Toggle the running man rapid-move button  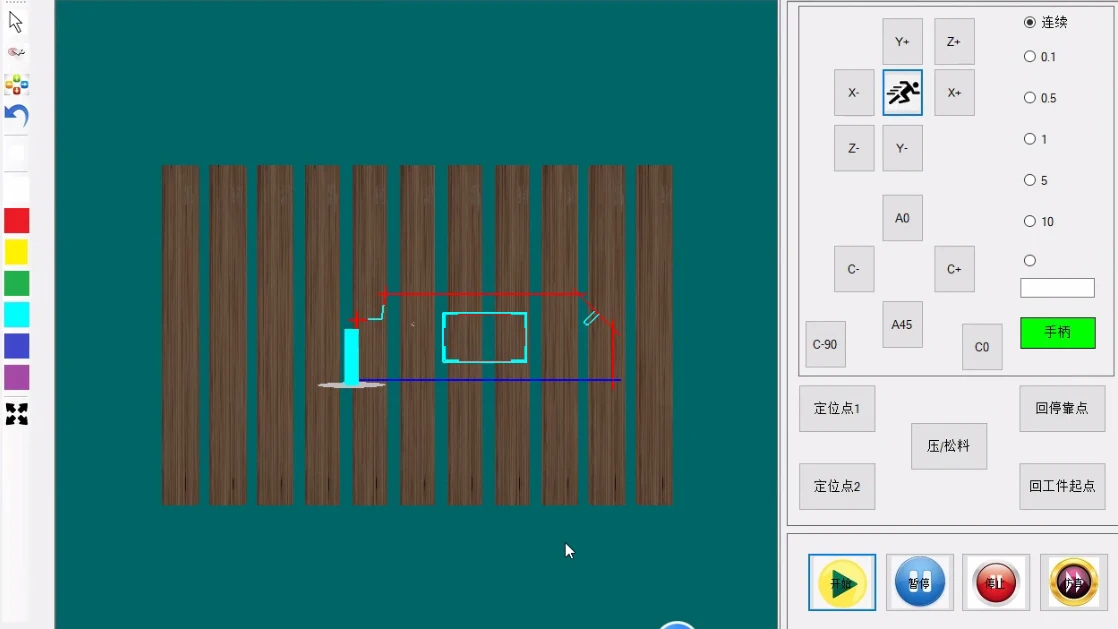(902, 93)
